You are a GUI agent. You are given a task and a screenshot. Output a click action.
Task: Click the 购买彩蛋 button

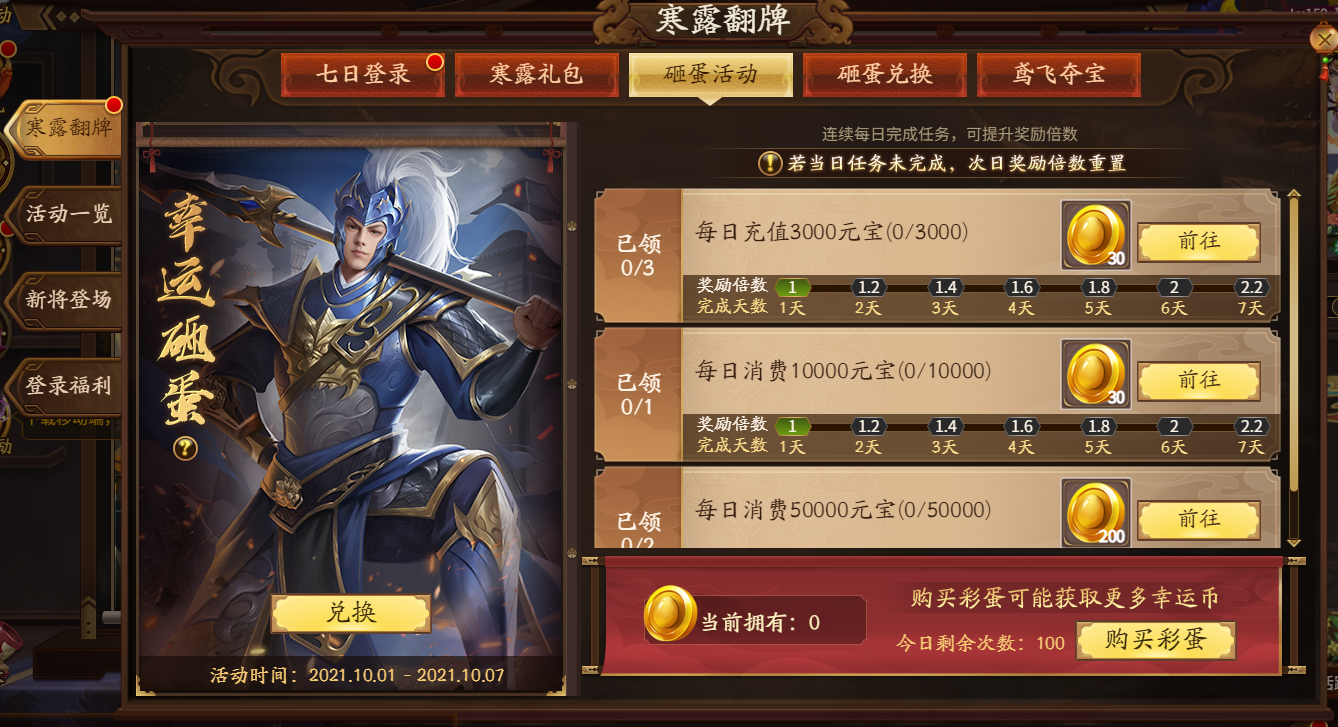1156,641
